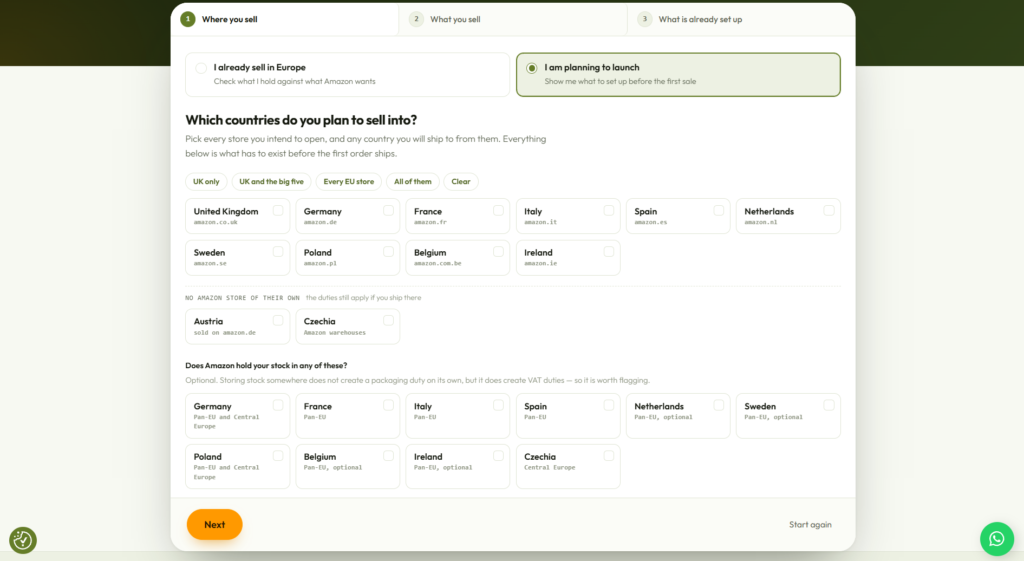The image size is (1024, 561).
Task: Tick Ireland Pan-EU optional stock
Action: point(458,466)
